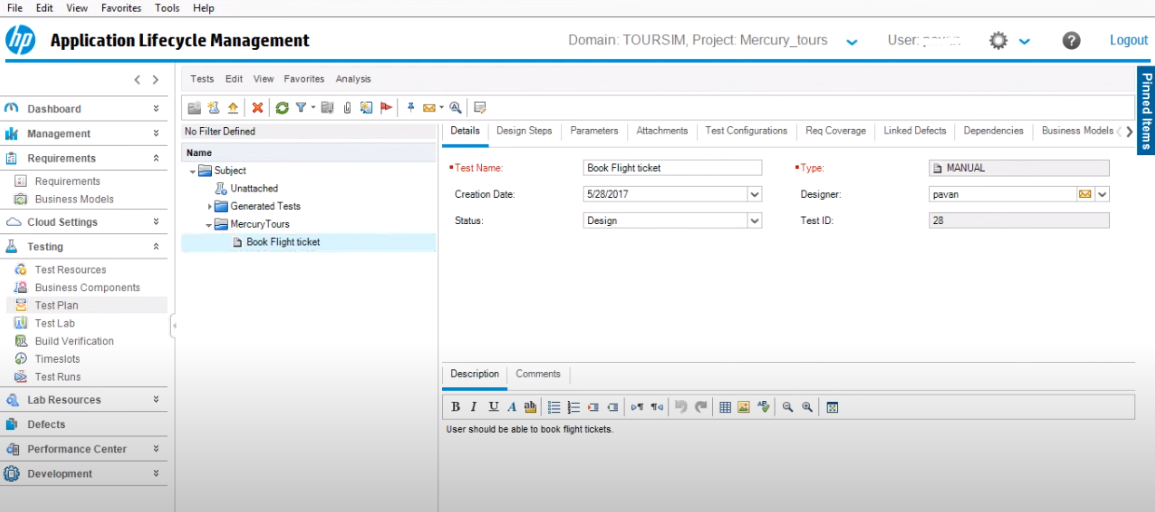Image resolution: width=1155 pixels, height=512 pixels.
Task: Toggle italic formatting in description
Action: click(474, 407)
